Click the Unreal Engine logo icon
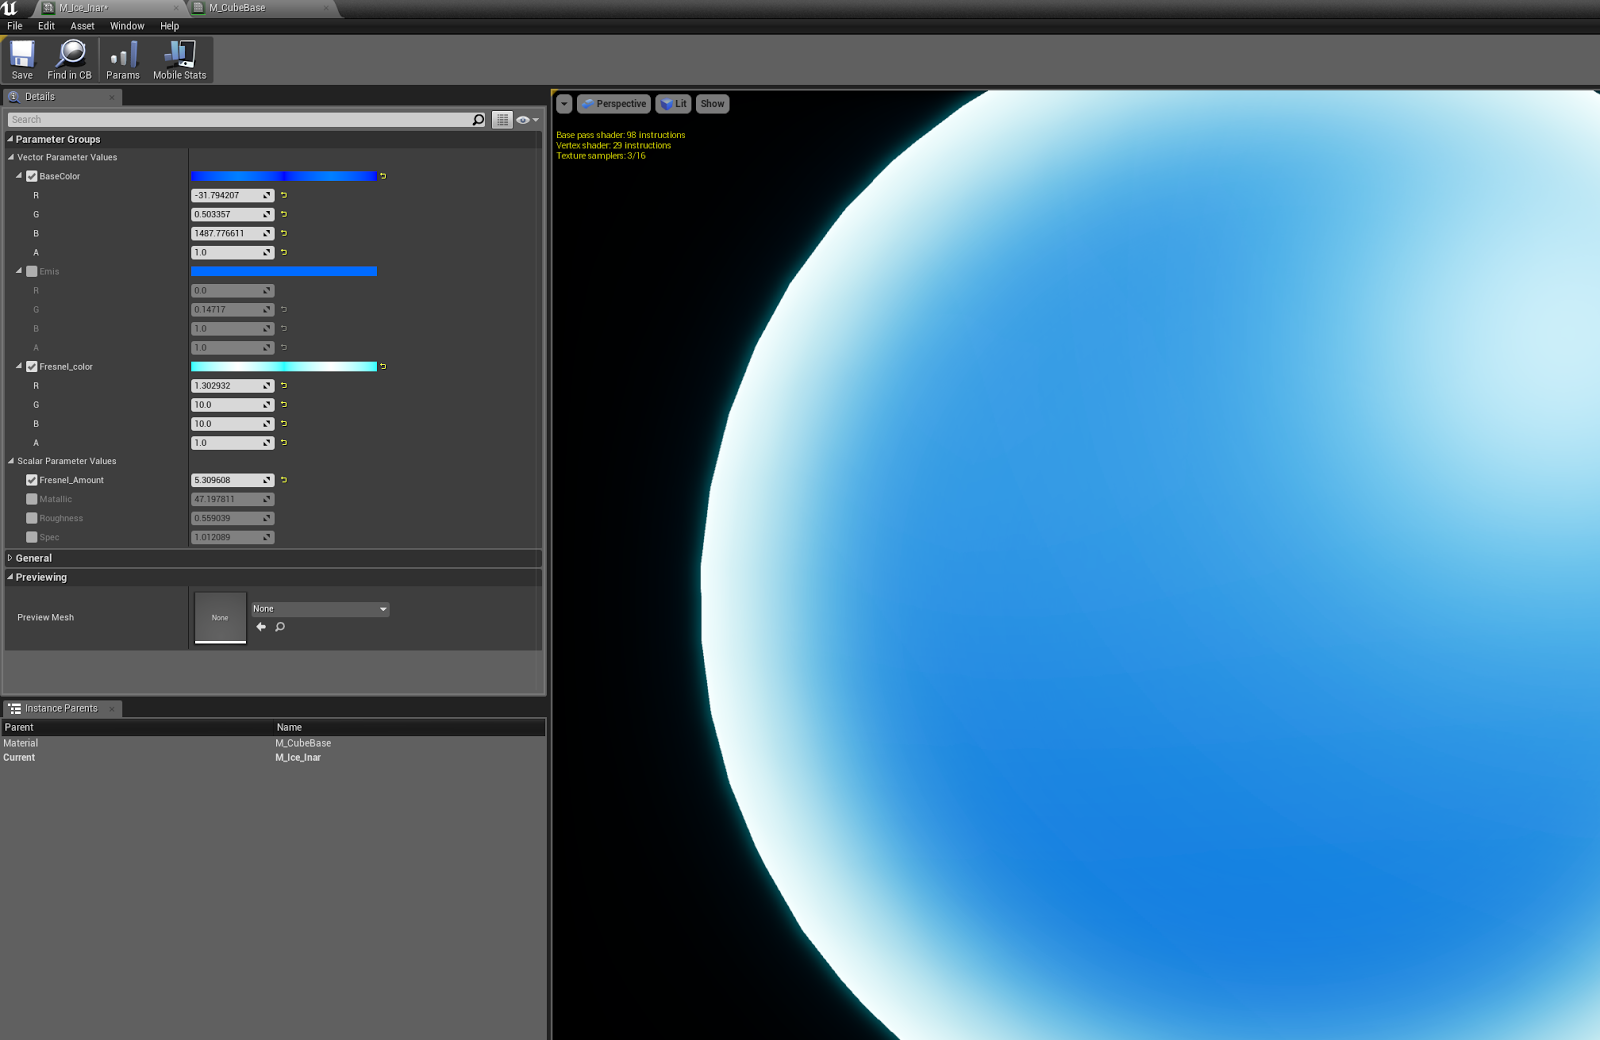 tap(11, 8)
